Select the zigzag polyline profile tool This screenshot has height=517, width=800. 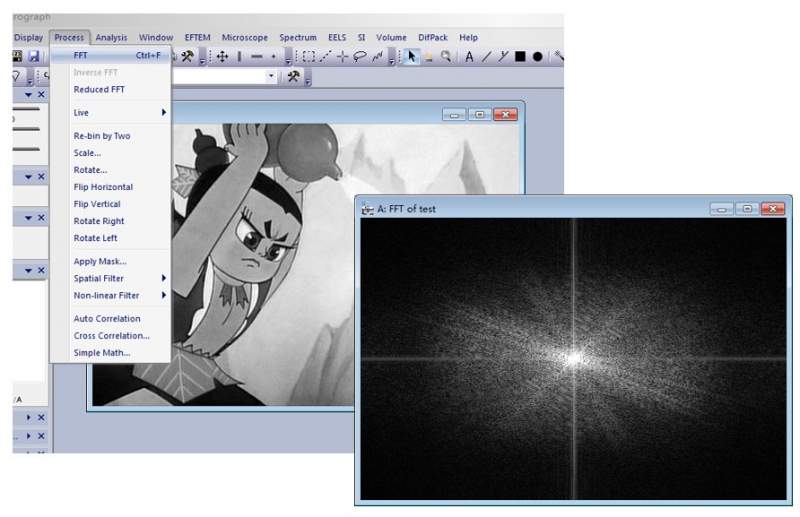point(377,57)
